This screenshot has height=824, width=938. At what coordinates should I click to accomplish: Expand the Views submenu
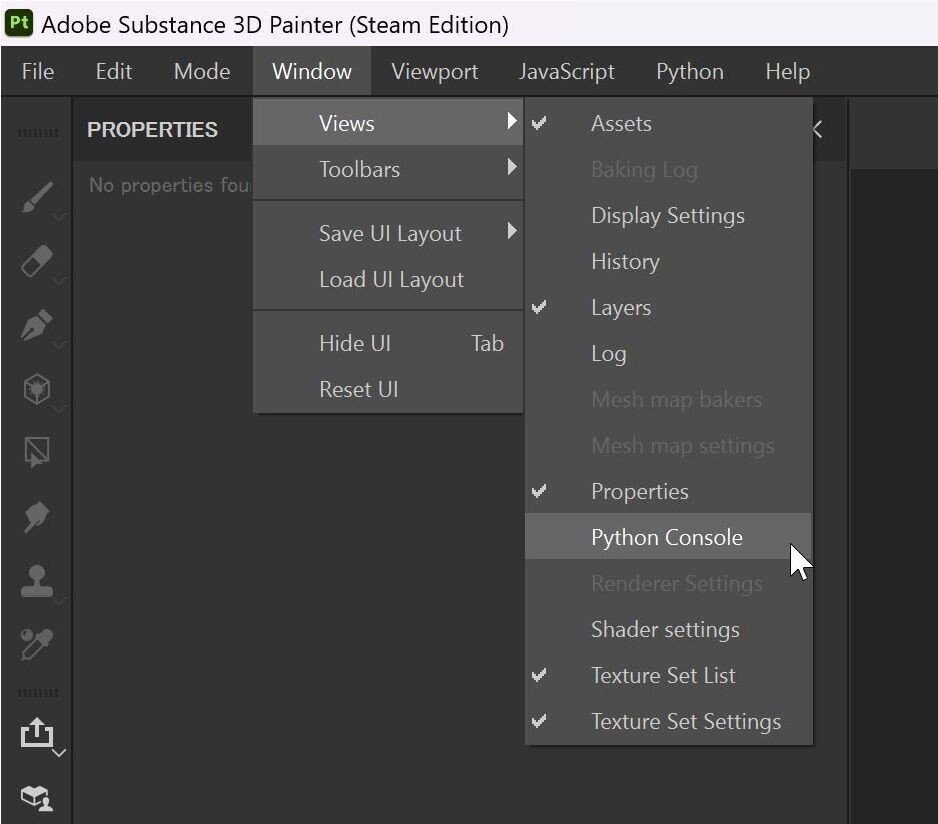(x=388, y=123)
